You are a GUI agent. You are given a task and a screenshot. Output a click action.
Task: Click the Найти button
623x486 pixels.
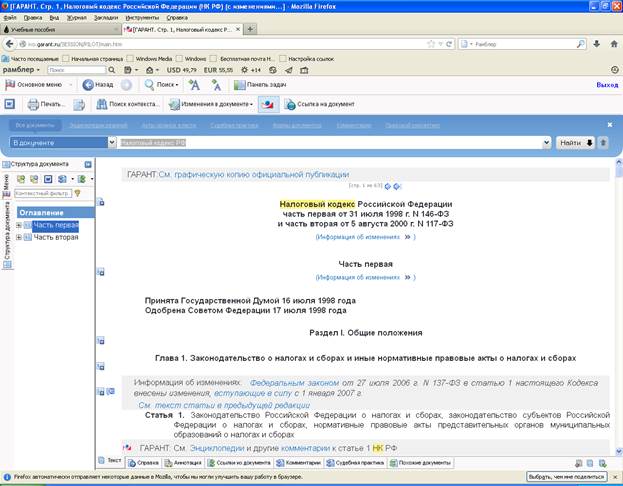coord(575,143)
